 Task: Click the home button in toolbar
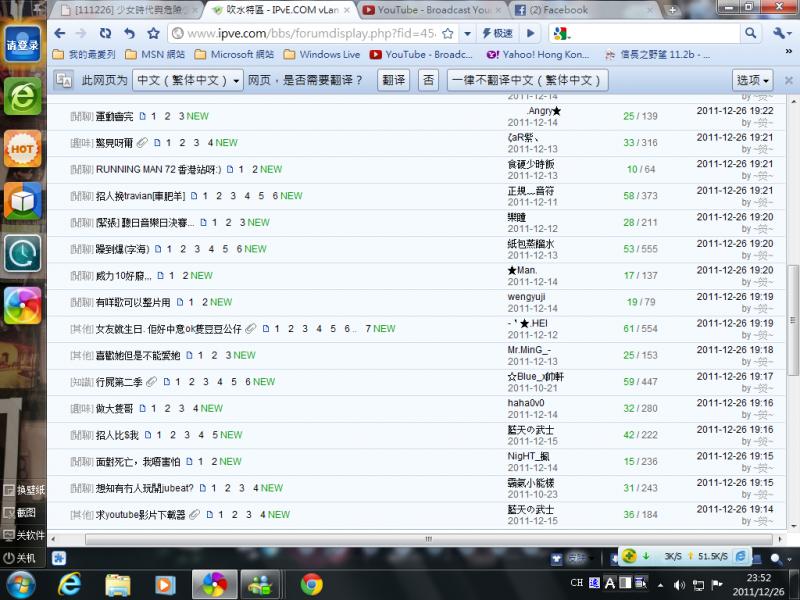[x=130, y=33]
